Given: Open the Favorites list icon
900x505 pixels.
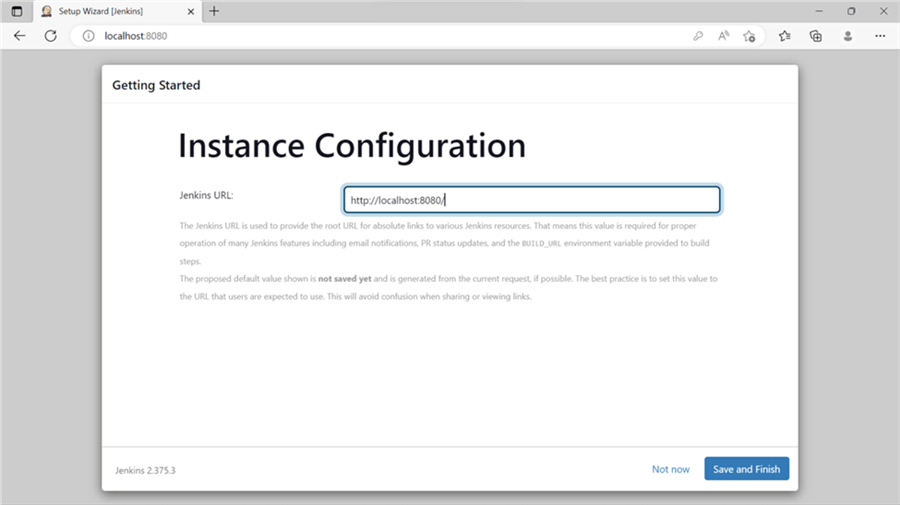Looking at the screenshot, I should click(x=785, y=36).
